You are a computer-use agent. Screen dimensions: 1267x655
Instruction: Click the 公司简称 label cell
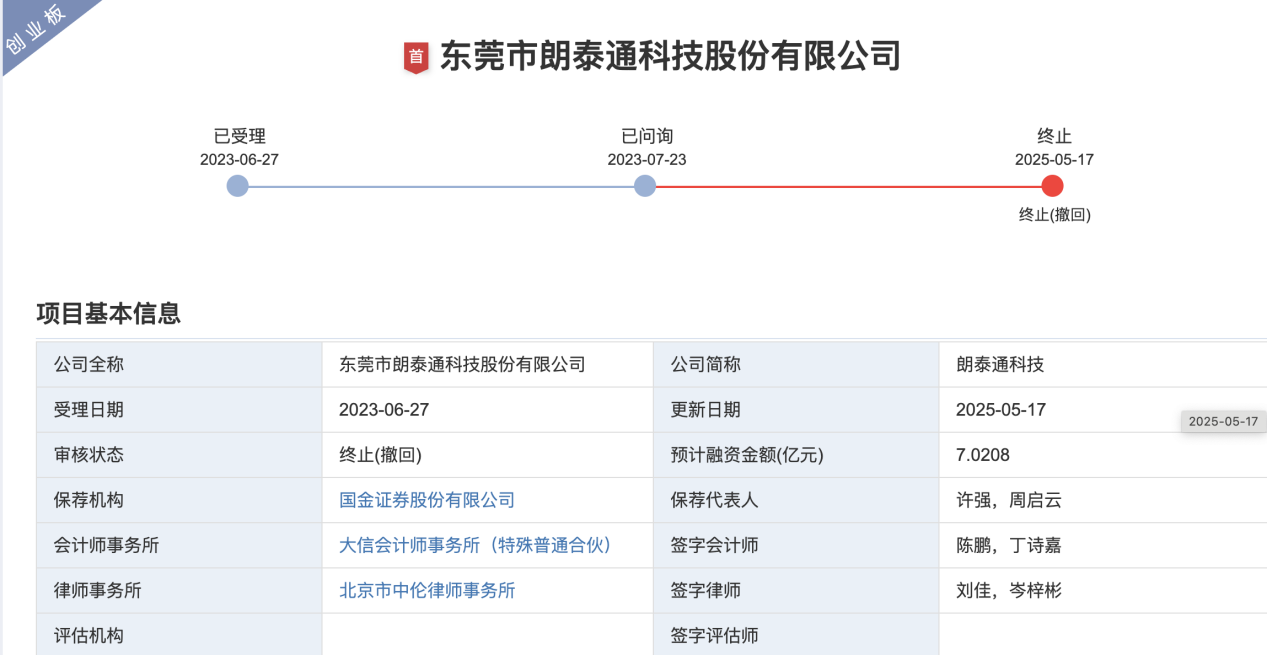796,365
